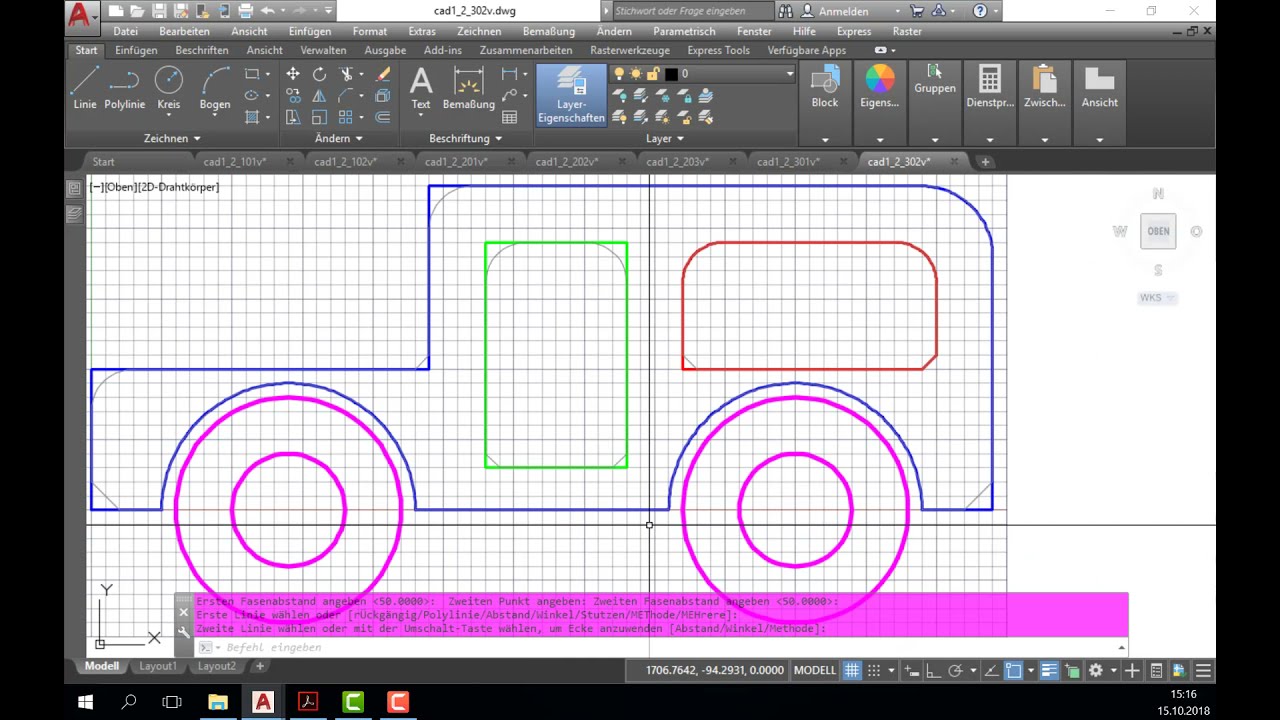Open Layer-Eigenschaften manager
Image resolution: width=1280 pixels, height=720 pixels.
click(x=571, y=95)
